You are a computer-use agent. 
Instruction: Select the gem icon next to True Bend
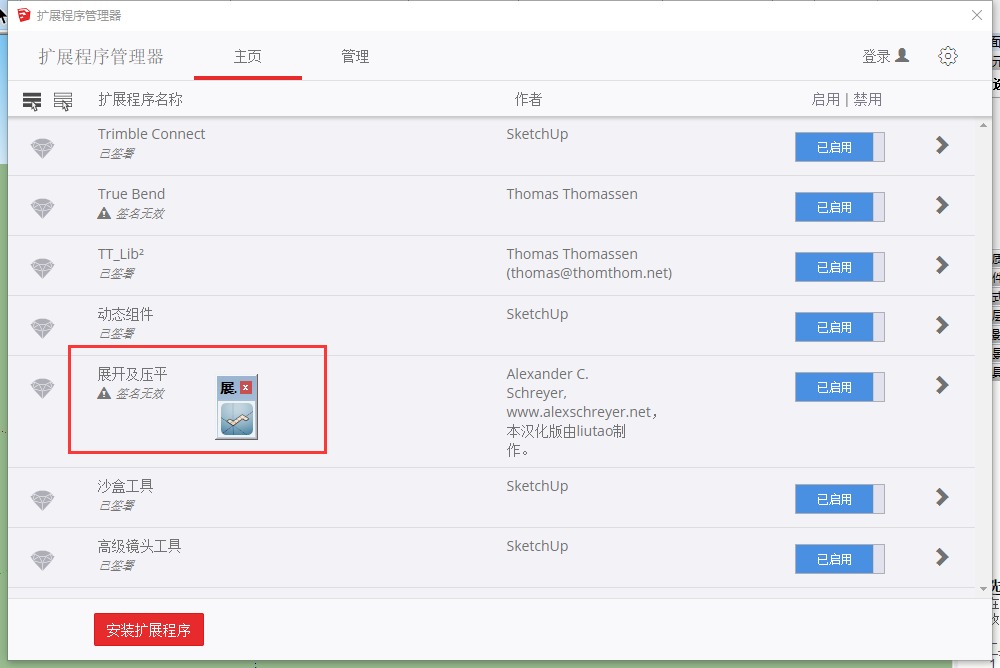[x=42, y=208]
